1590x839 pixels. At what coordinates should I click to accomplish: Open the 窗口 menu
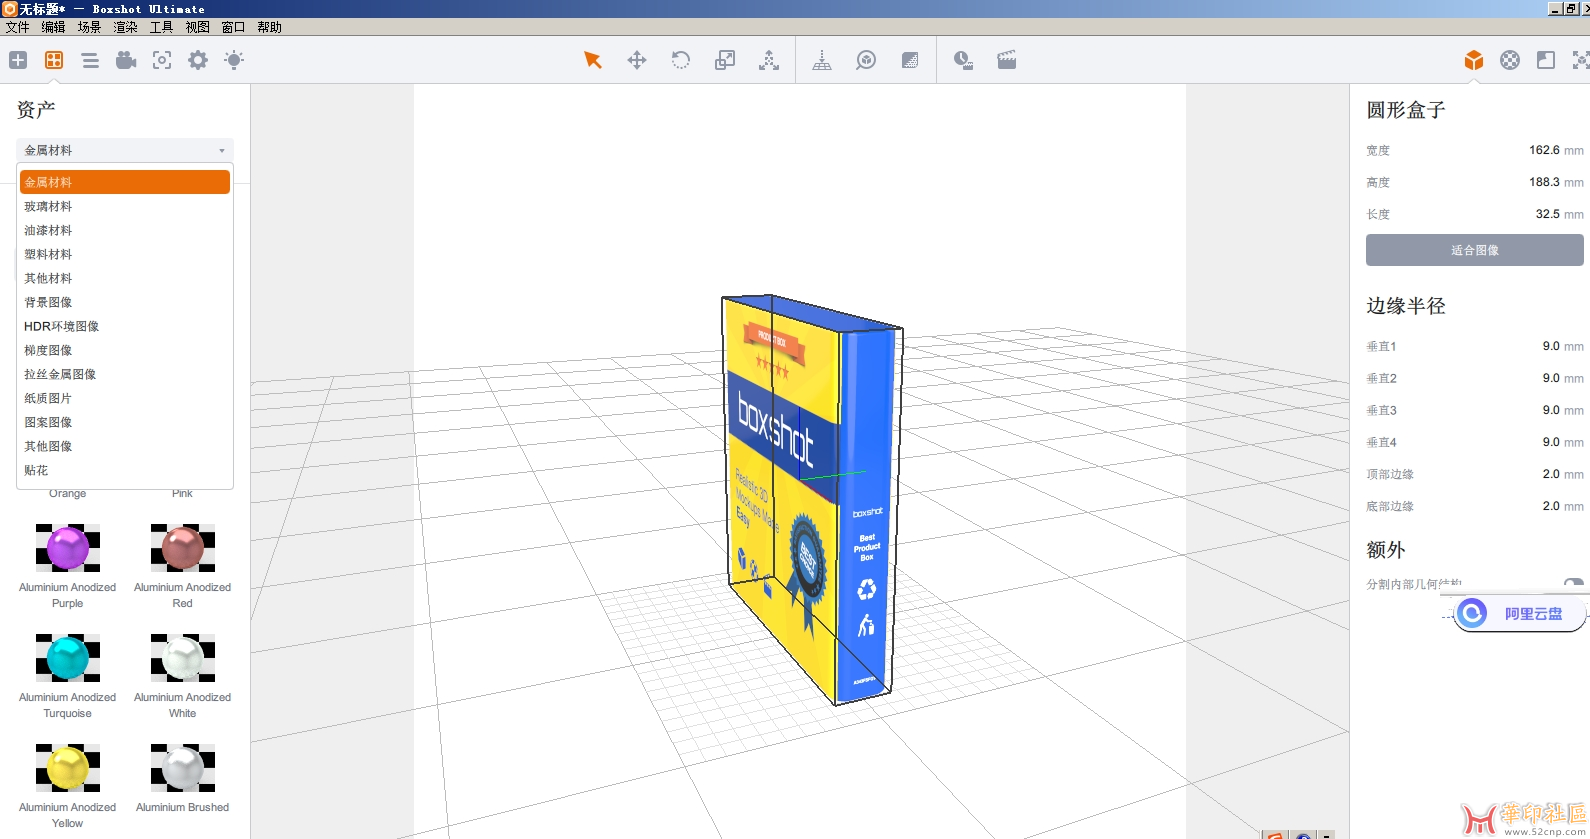click(x=234, y=27)
